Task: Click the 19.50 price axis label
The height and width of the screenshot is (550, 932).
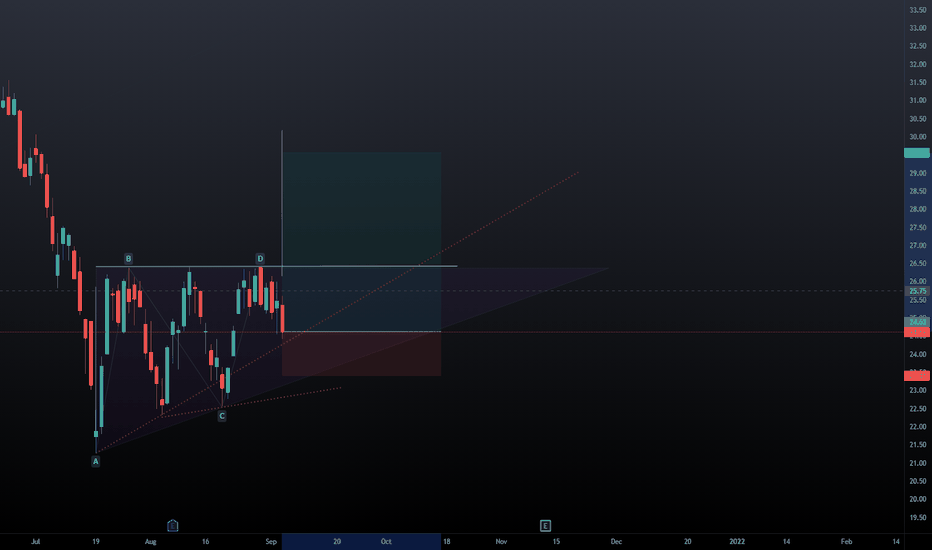Action: tap(917, 517)
